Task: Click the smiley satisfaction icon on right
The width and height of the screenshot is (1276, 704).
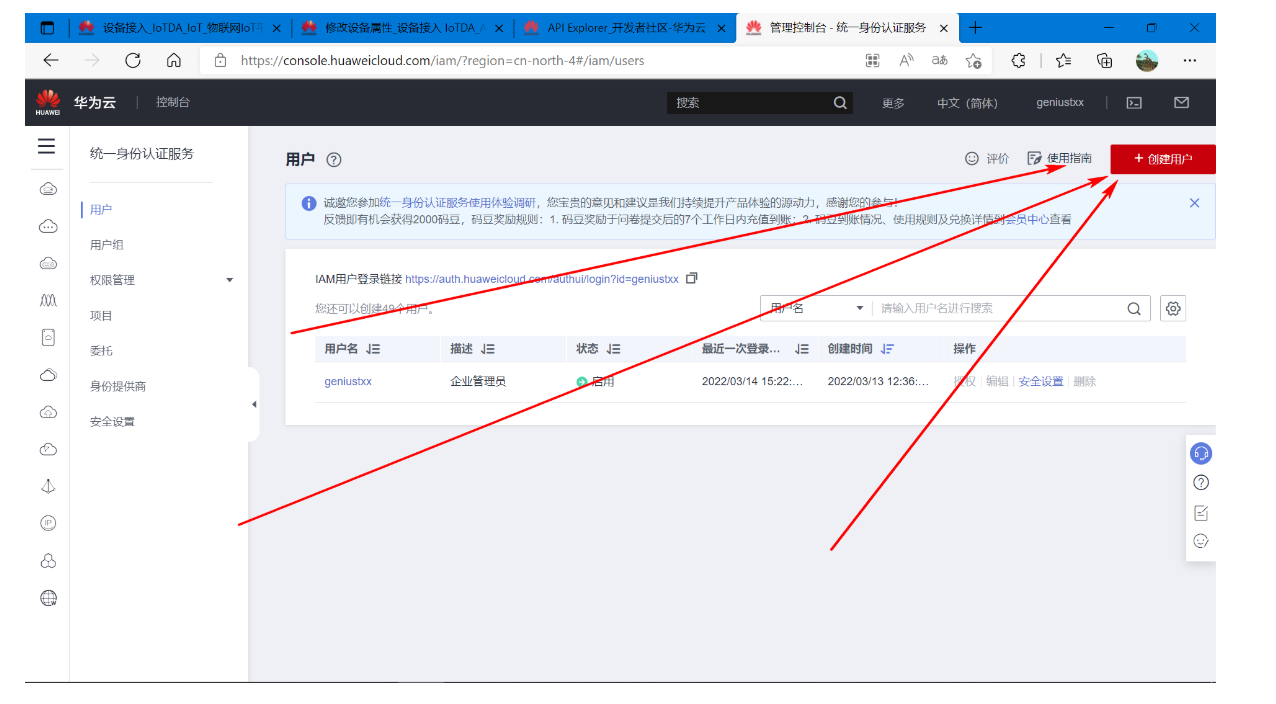Action: point(1201,541)
